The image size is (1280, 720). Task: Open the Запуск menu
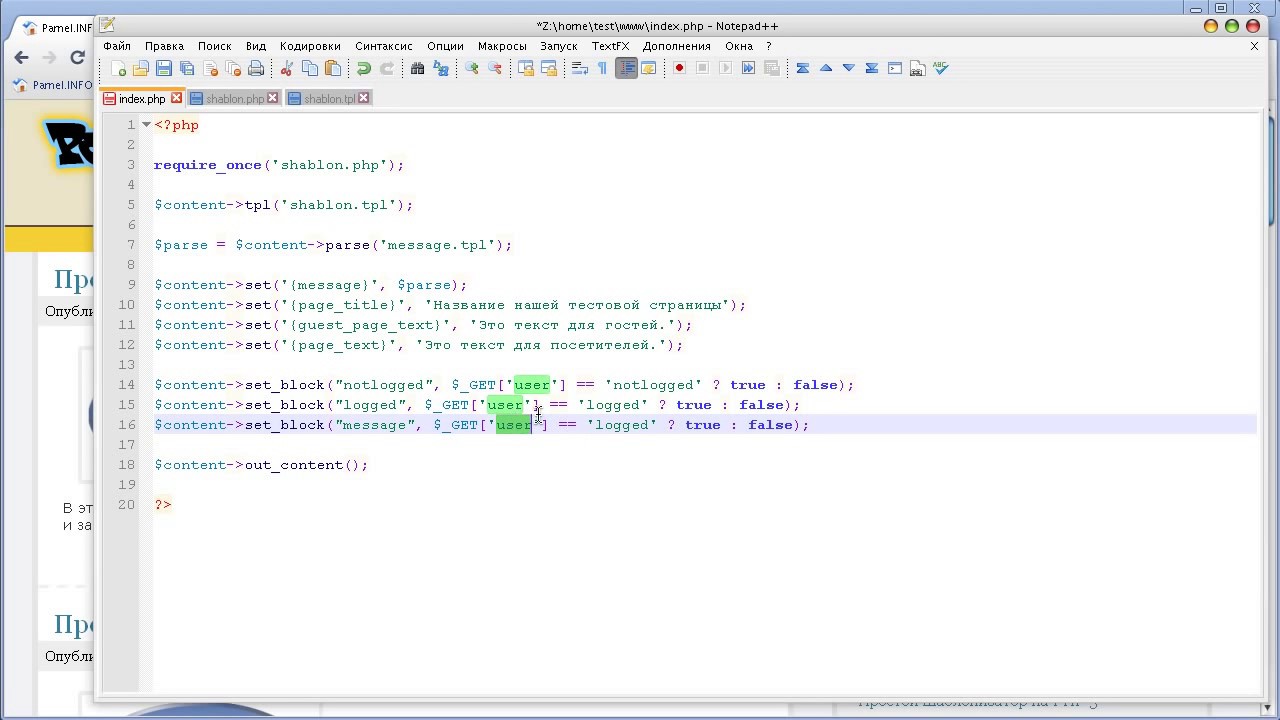[559, 46]
